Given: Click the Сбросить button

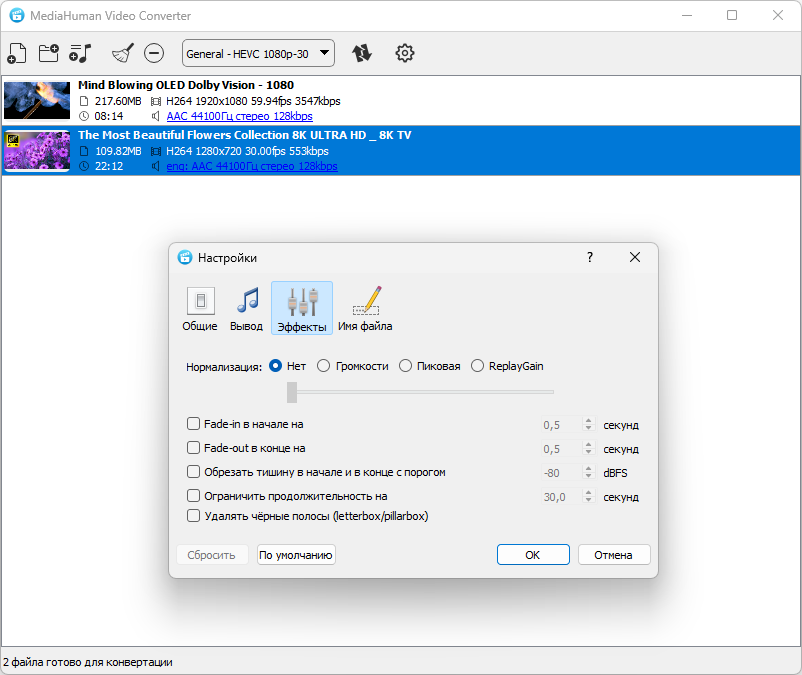Looking at the screenshot, I should pos(212,555).
